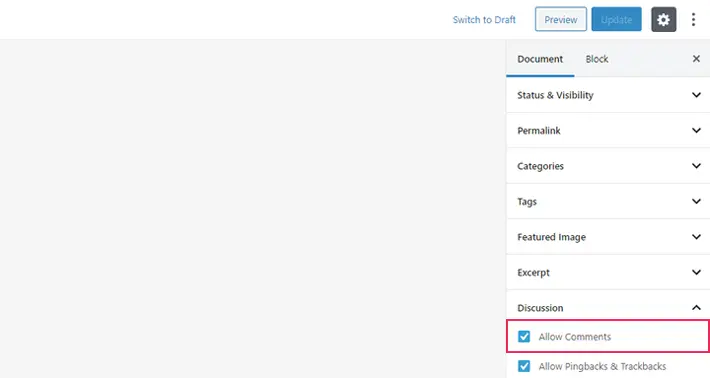Select the Document tab
Screen dimensions: 710x378
540,59
